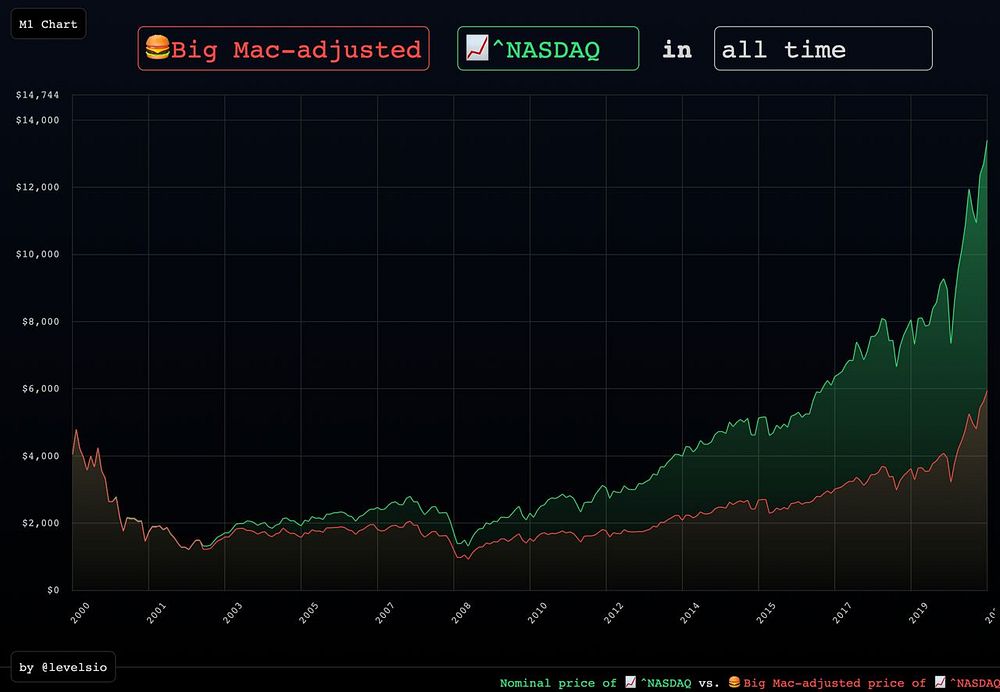Open the all time range selector
Viewport: 1000px width, 692px height.
[823, 48]
